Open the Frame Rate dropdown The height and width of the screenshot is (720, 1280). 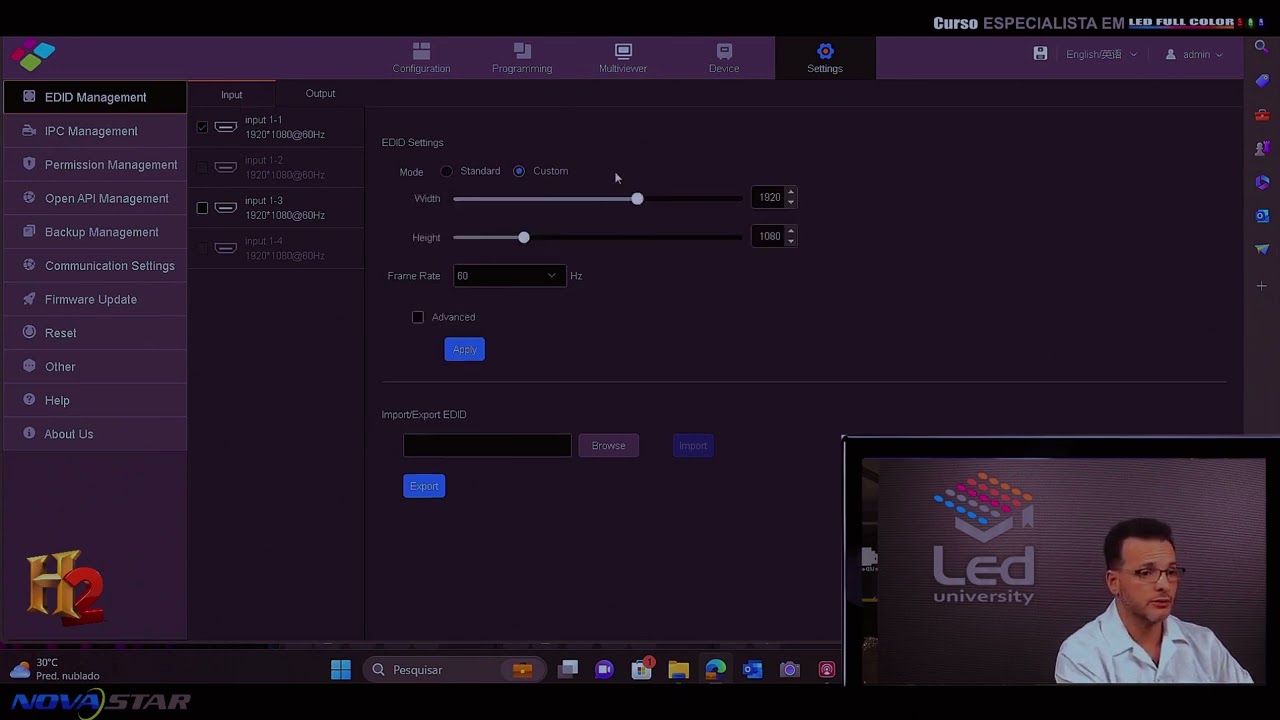click(x=509, y=276)
